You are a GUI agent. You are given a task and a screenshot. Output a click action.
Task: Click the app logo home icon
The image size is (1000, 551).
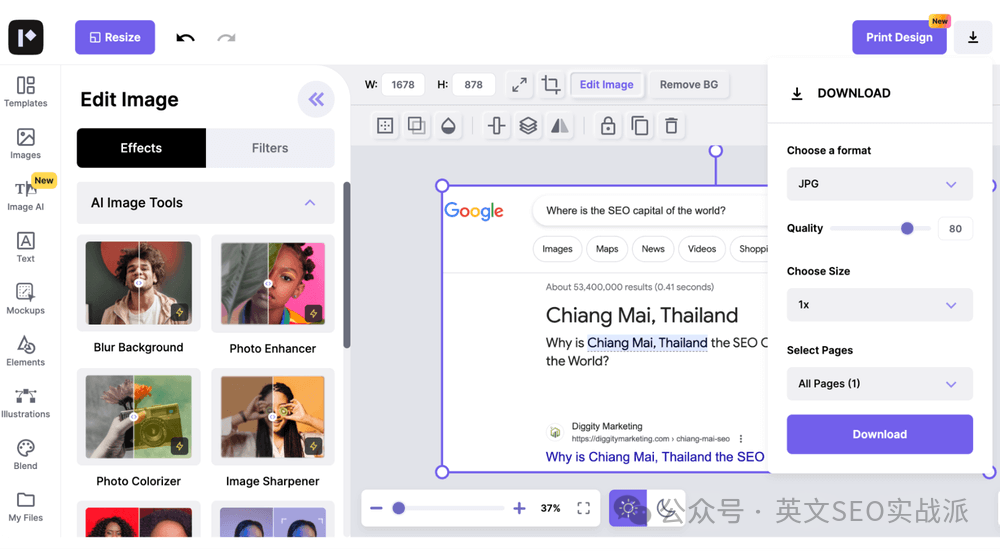click(26, 37)
